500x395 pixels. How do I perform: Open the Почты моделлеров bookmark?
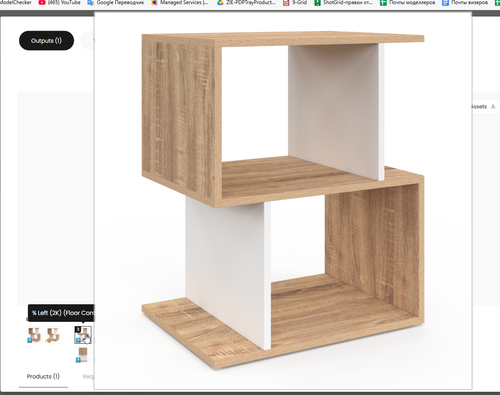[407, 3]
